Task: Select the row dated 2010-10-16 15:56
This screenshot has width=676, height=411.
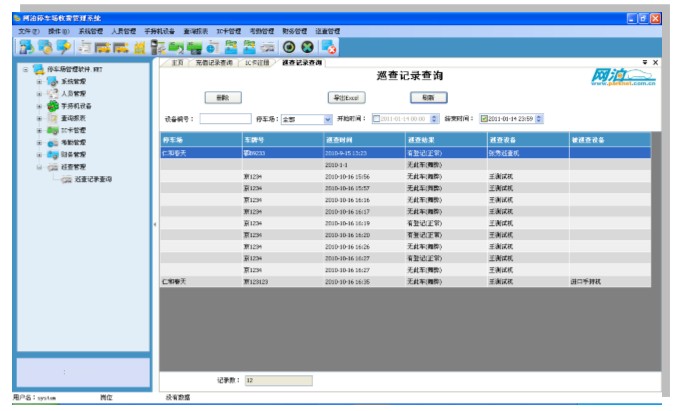Action: coord(405,176)
